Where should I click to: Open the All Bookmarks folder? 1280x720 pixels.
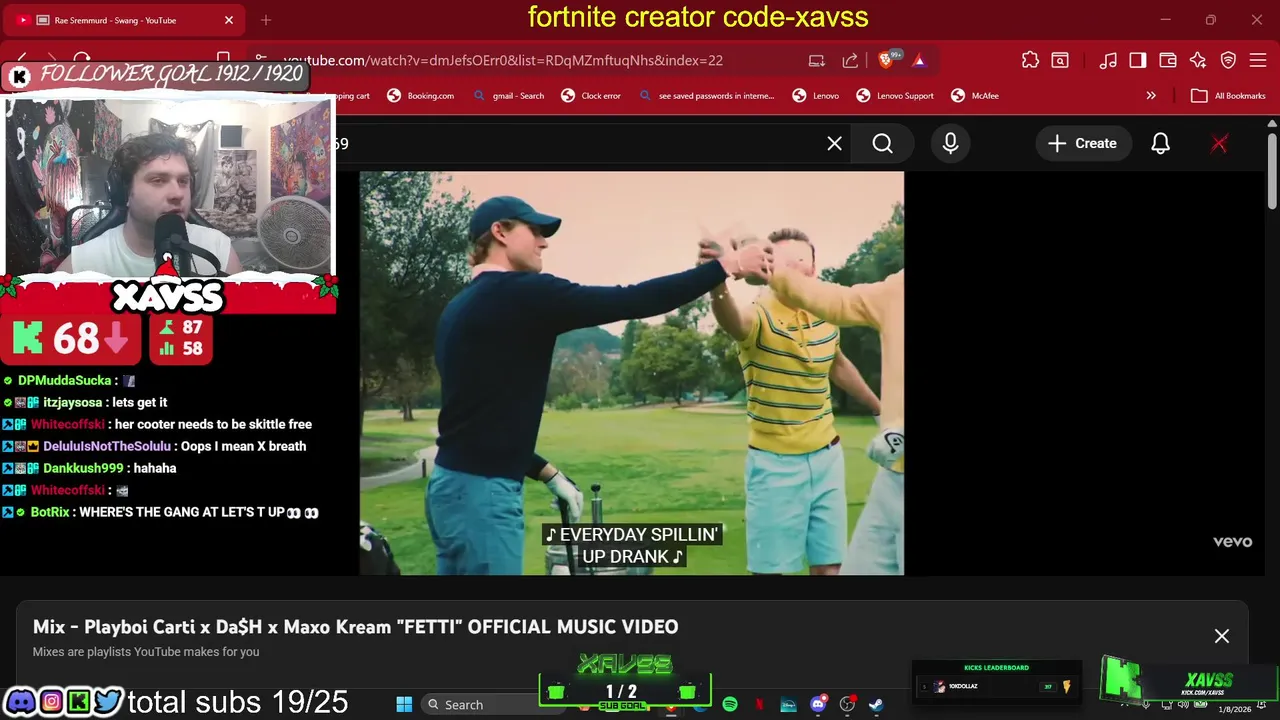1229,96
